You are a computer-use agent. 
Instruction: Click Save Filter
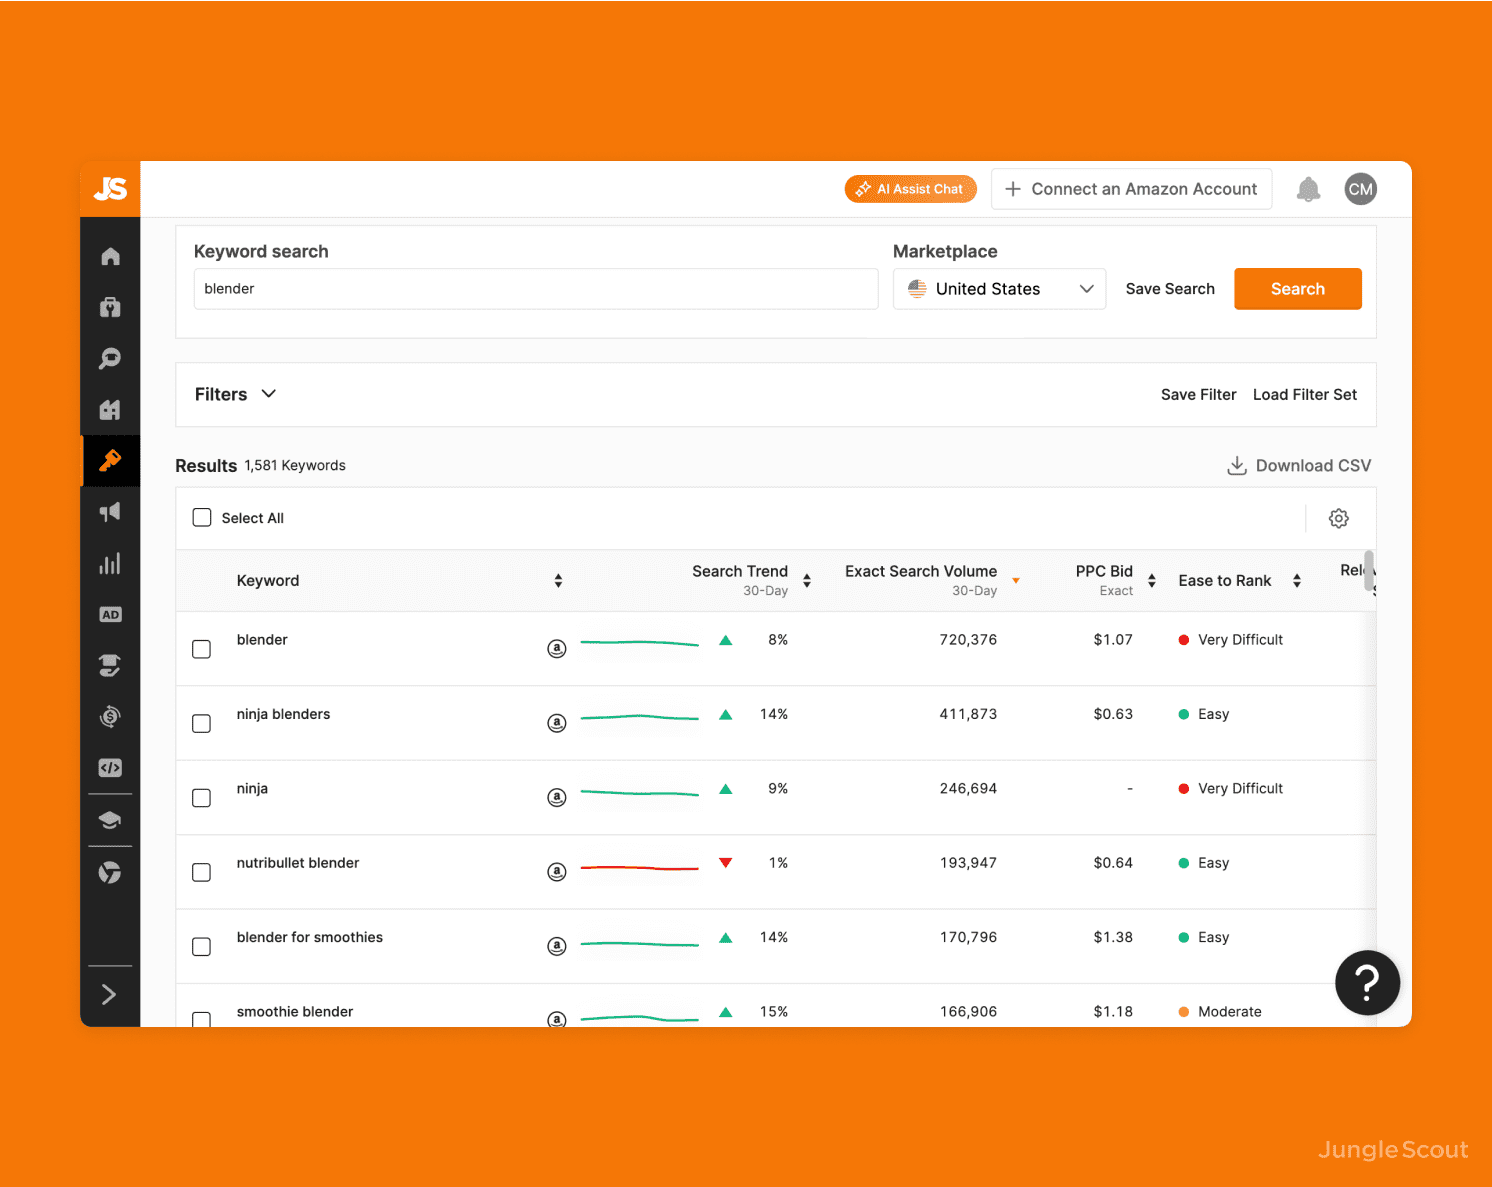[x=1198, y=395]
